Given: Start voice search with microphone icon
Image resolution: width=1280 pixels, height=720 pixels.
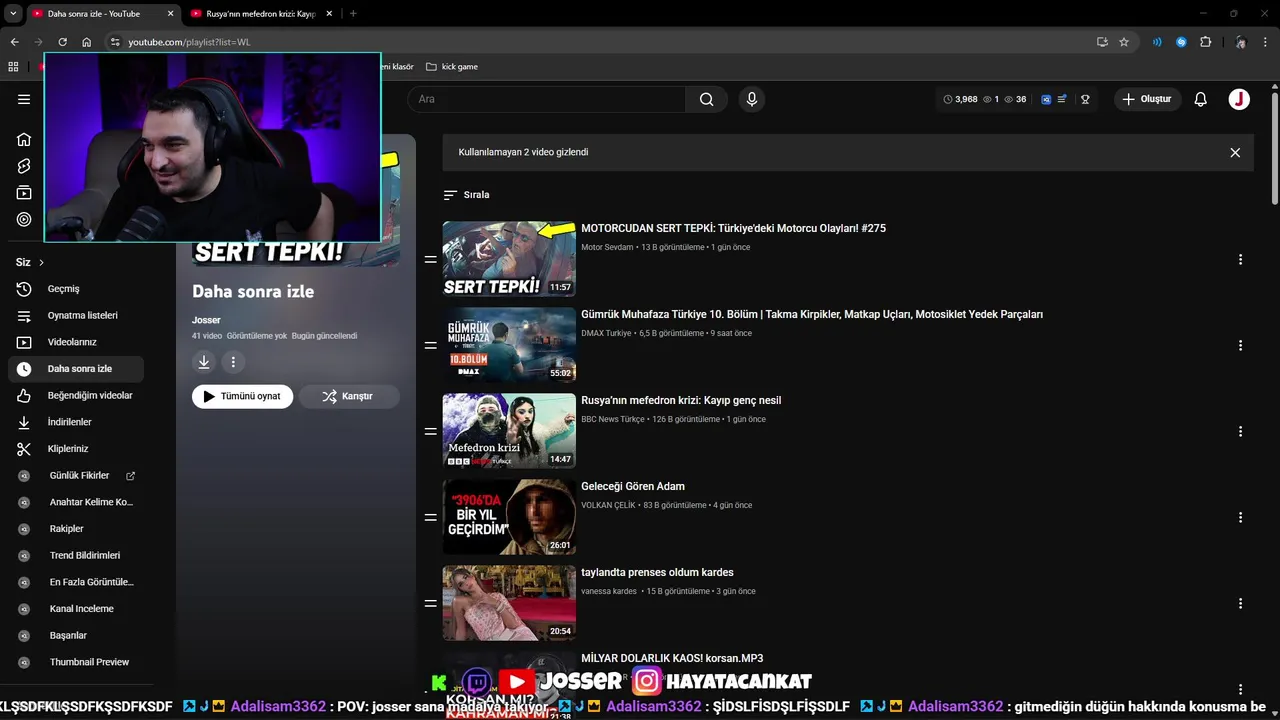Looking at the screenshot, I should 752,99.
